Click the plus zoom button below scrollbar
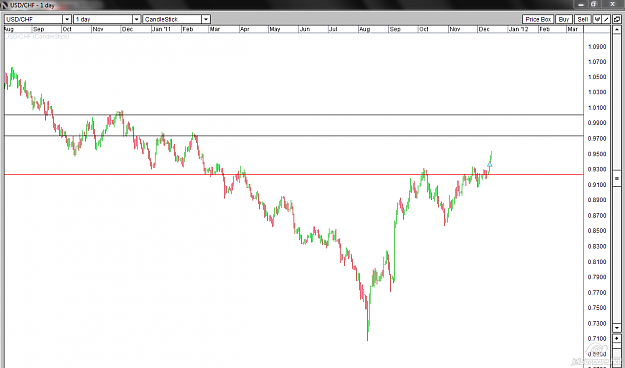Viewport: 625px width, 368px height. [x=617, y=338]
